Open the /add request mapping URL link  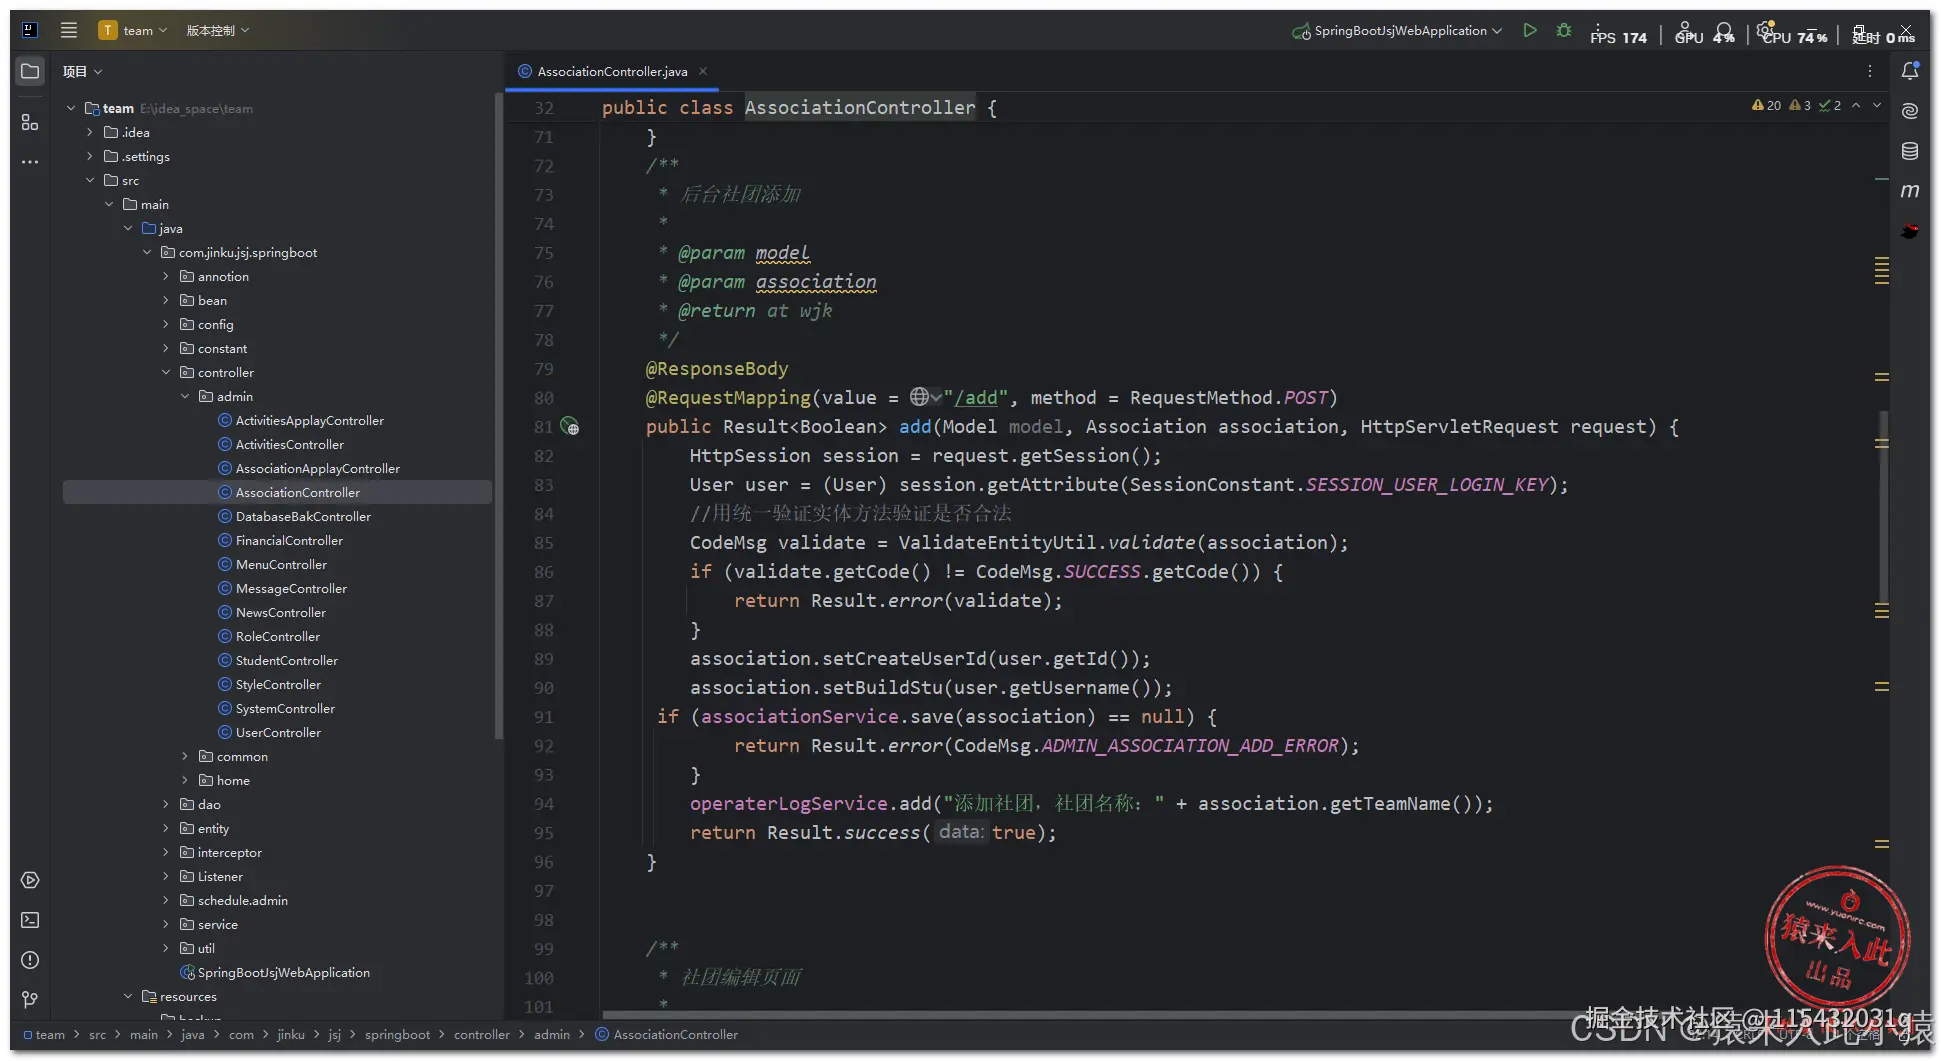[976, 398]
